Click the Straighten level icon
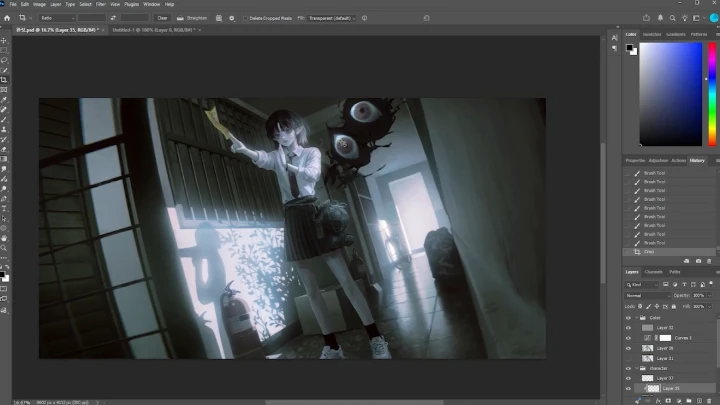The height and width of the screenshot is (405, 720). pyautogui.click(x=180, y=18)
